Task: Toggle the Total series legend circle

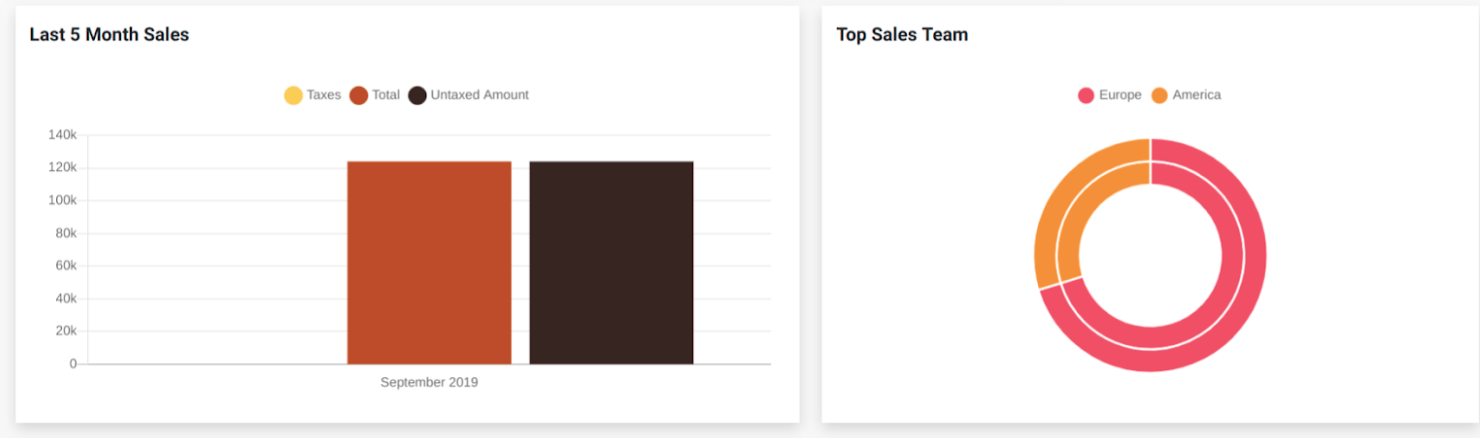Action: click(359, 95)
